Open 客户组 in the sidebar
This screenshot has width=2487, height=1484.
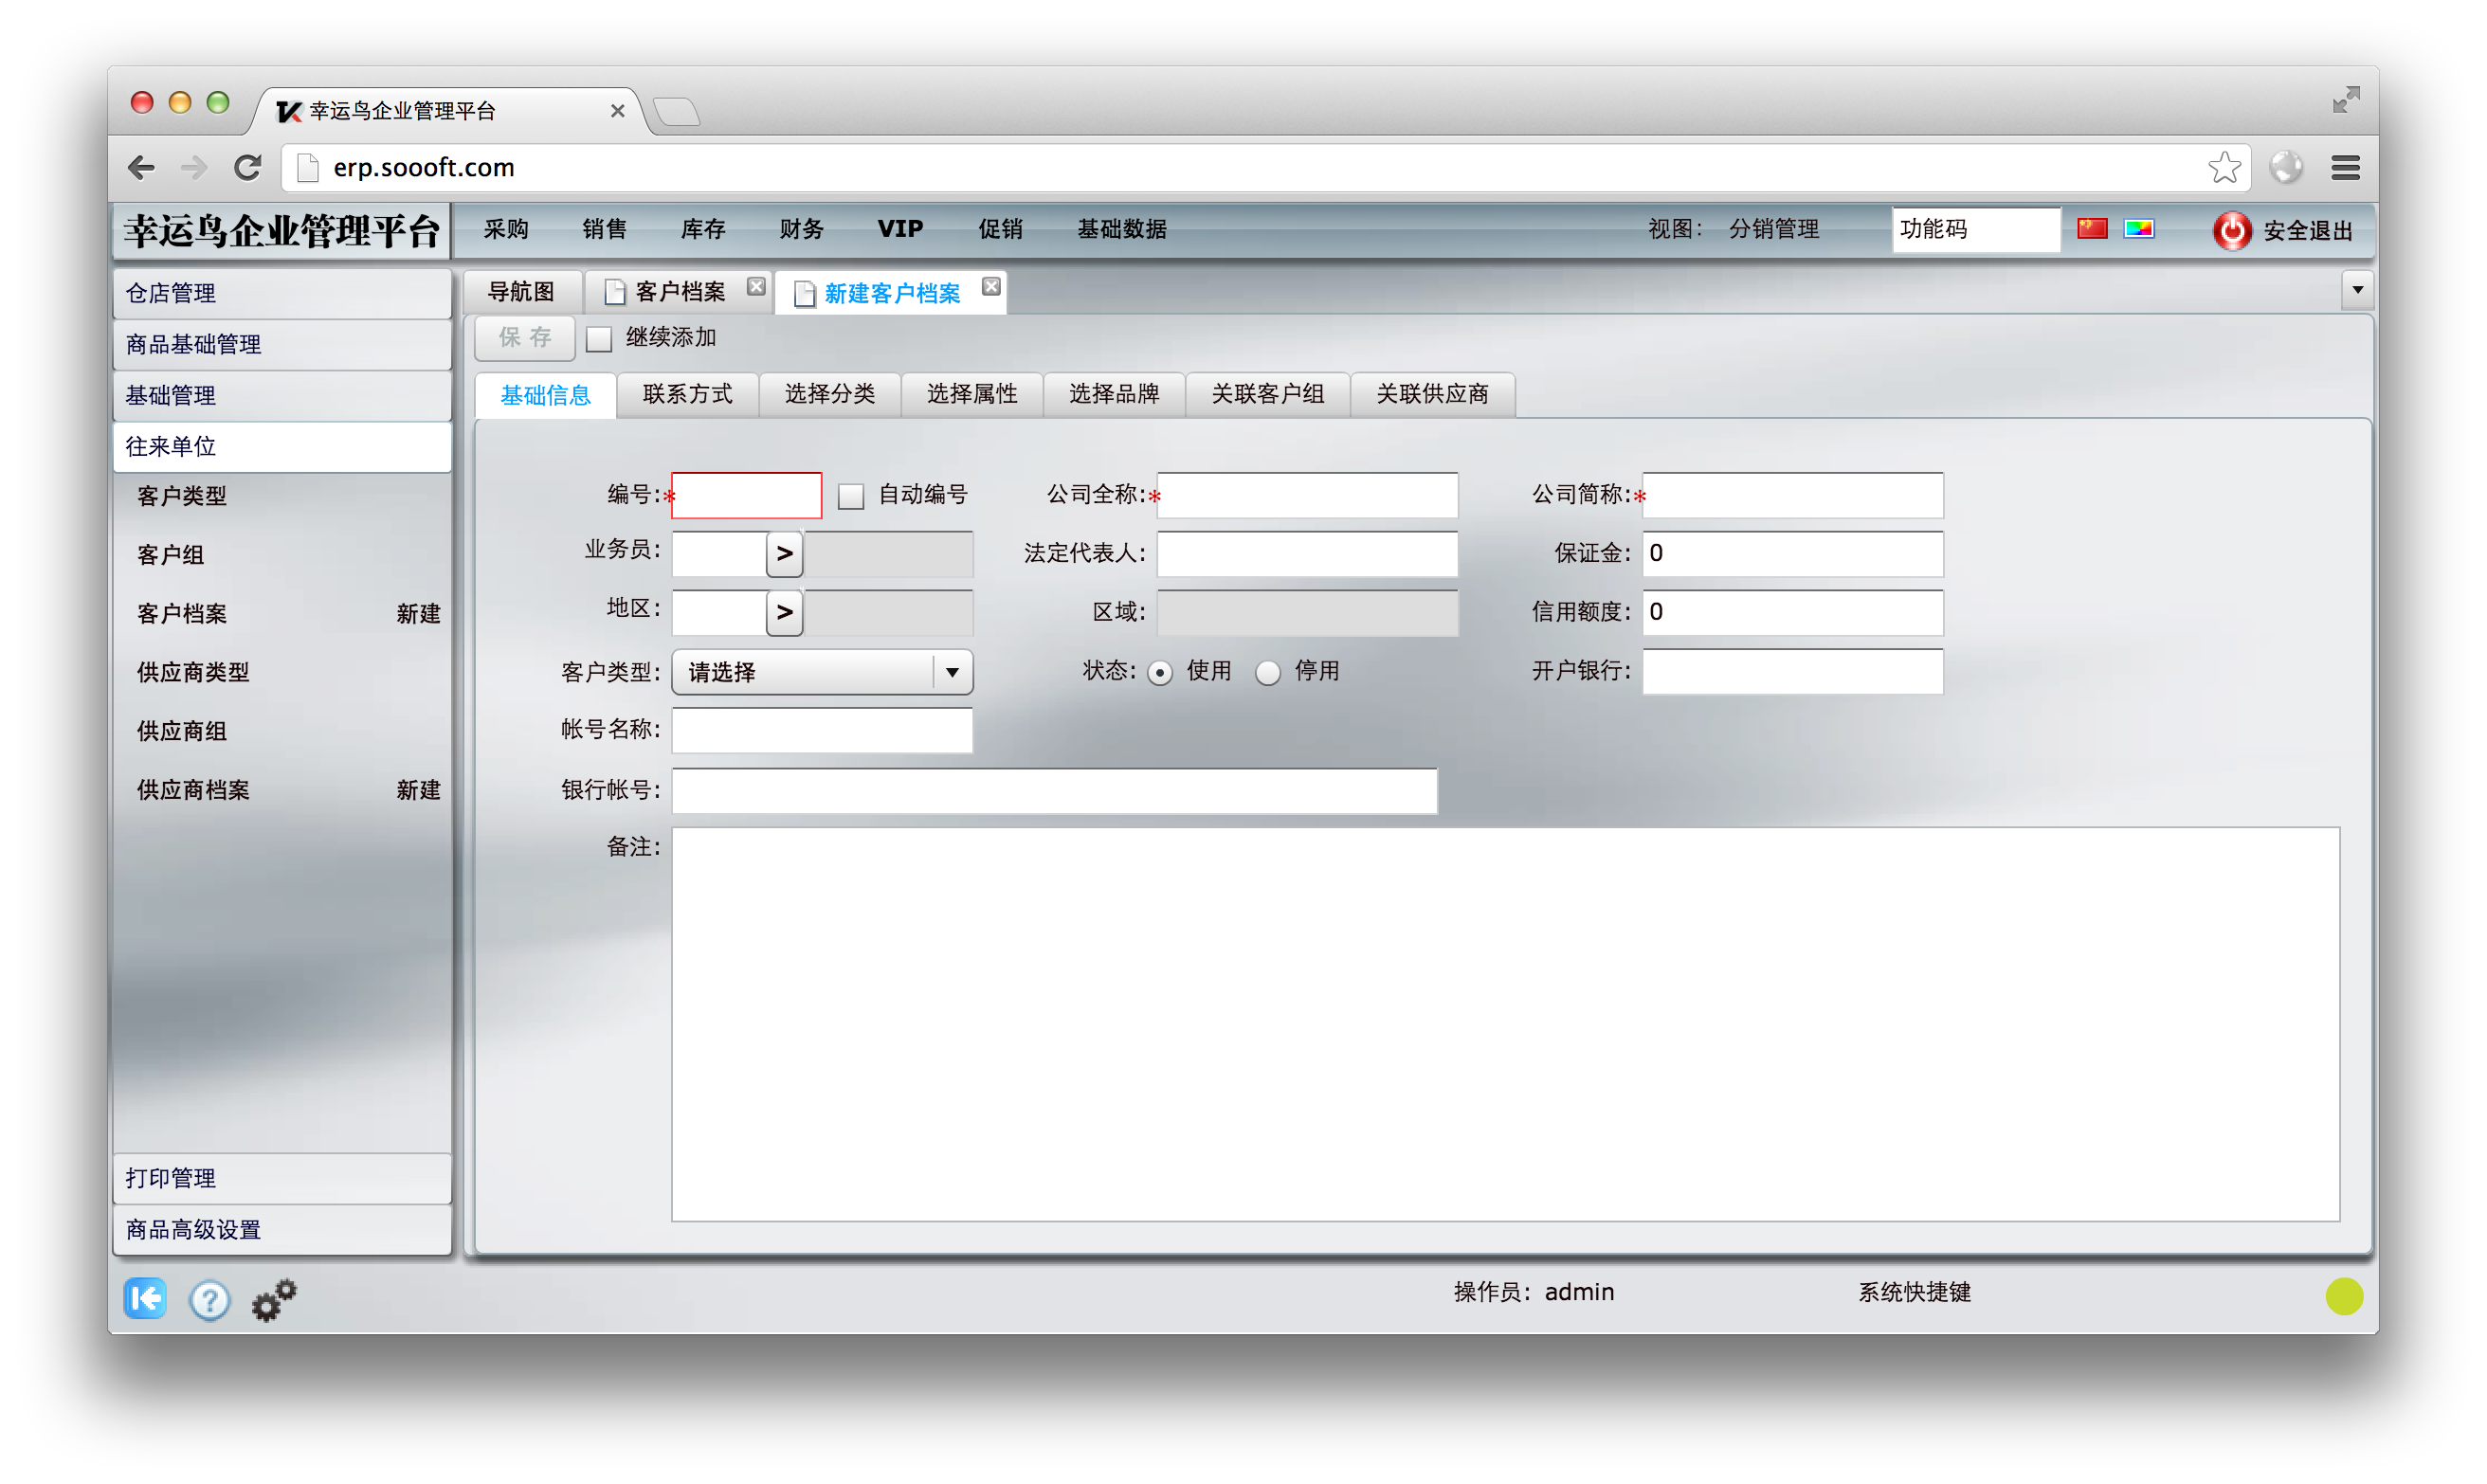(x=170, y=555)
